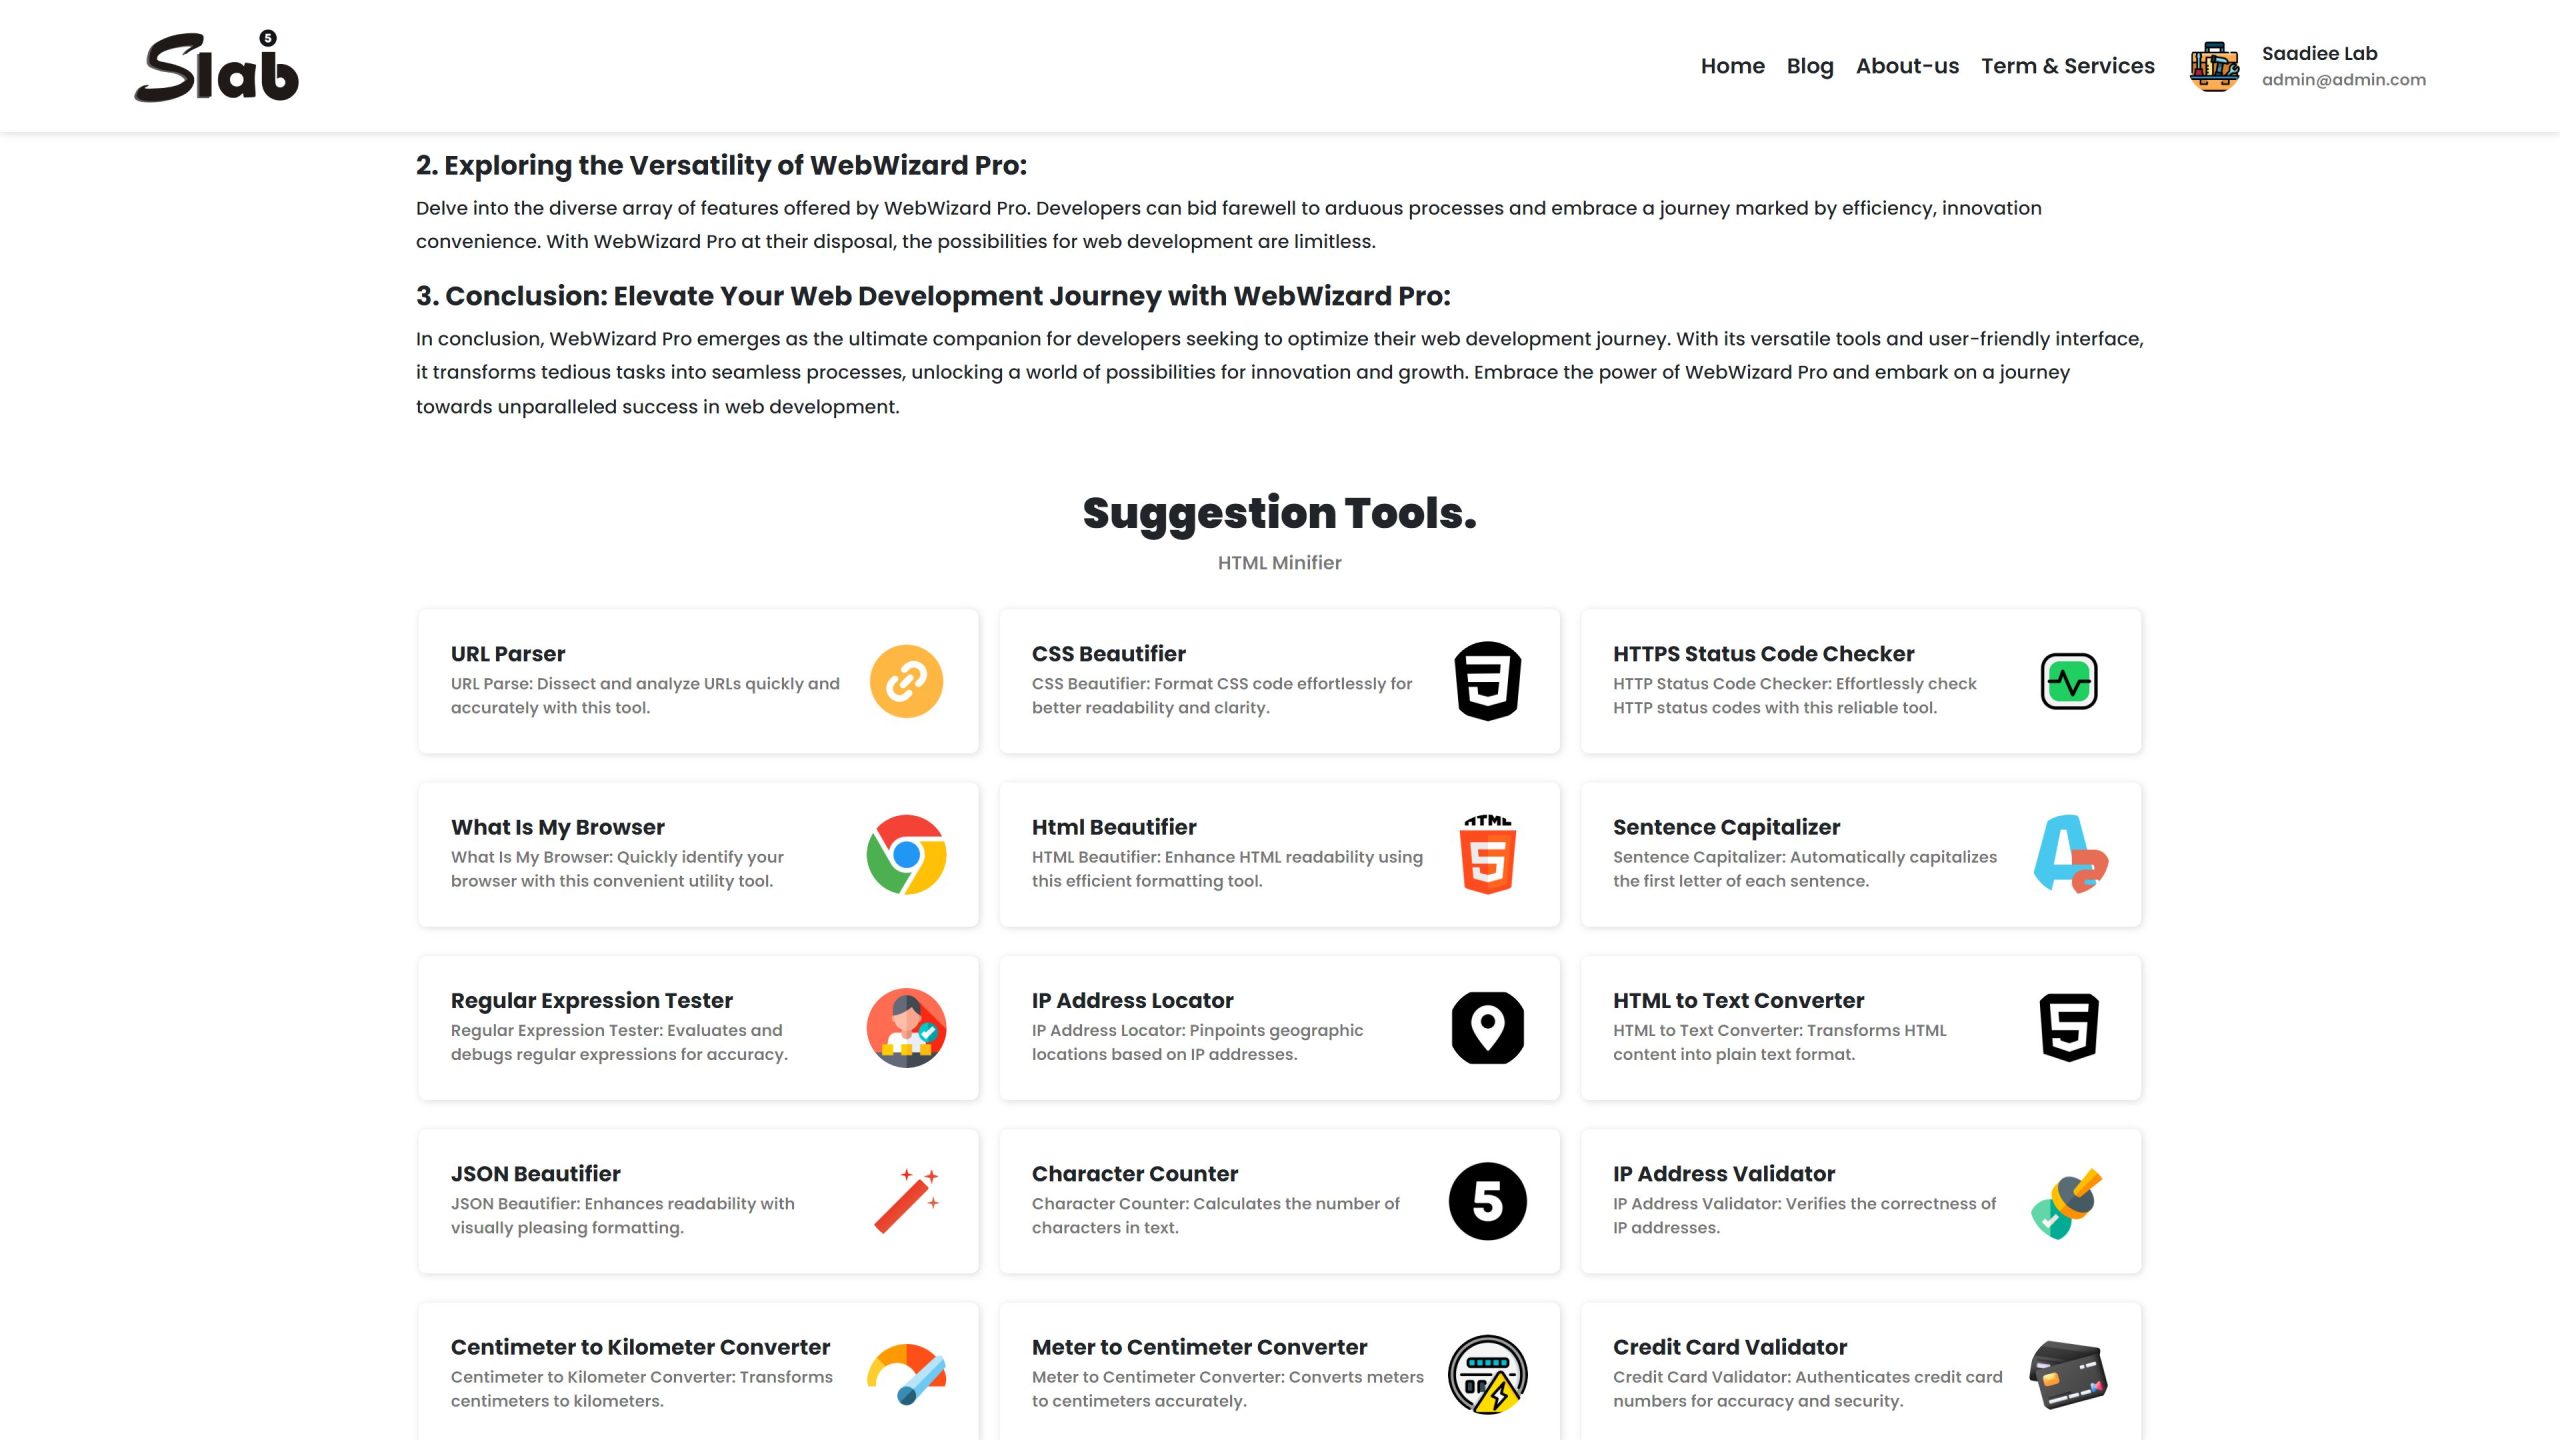The width and height of the screenshot is (2560, 1440).
Task: Click the Term & Services menu item
Action: (2068, 65)
